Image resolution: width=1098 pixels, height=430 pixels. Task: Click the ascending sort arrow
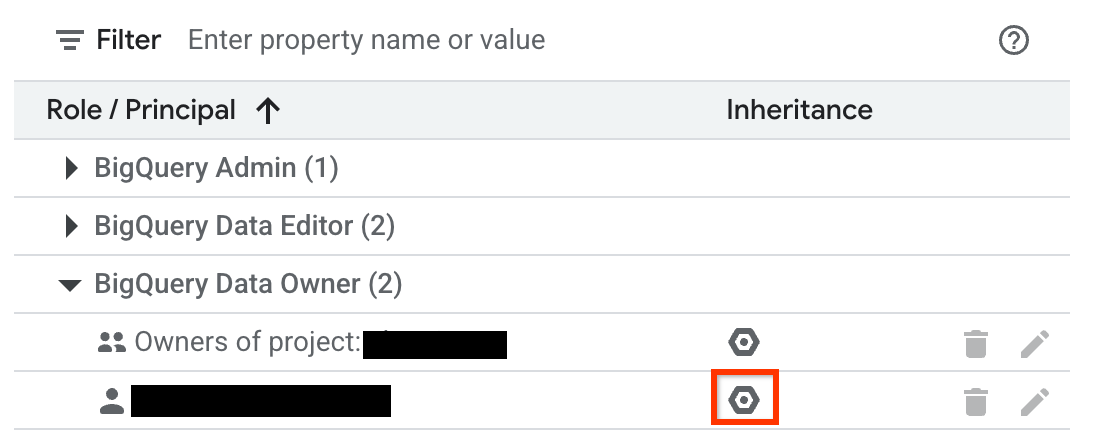point(267,110)
